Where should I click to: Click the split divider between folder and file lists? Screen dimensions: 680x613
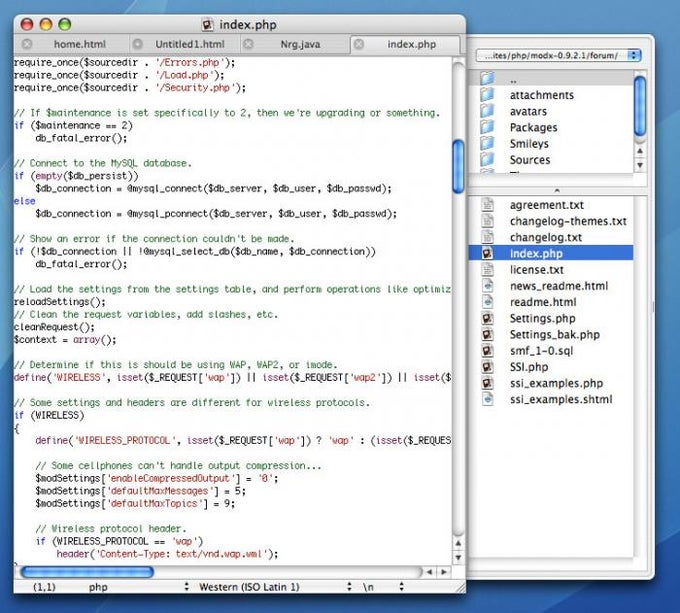(x=555, y=189)
